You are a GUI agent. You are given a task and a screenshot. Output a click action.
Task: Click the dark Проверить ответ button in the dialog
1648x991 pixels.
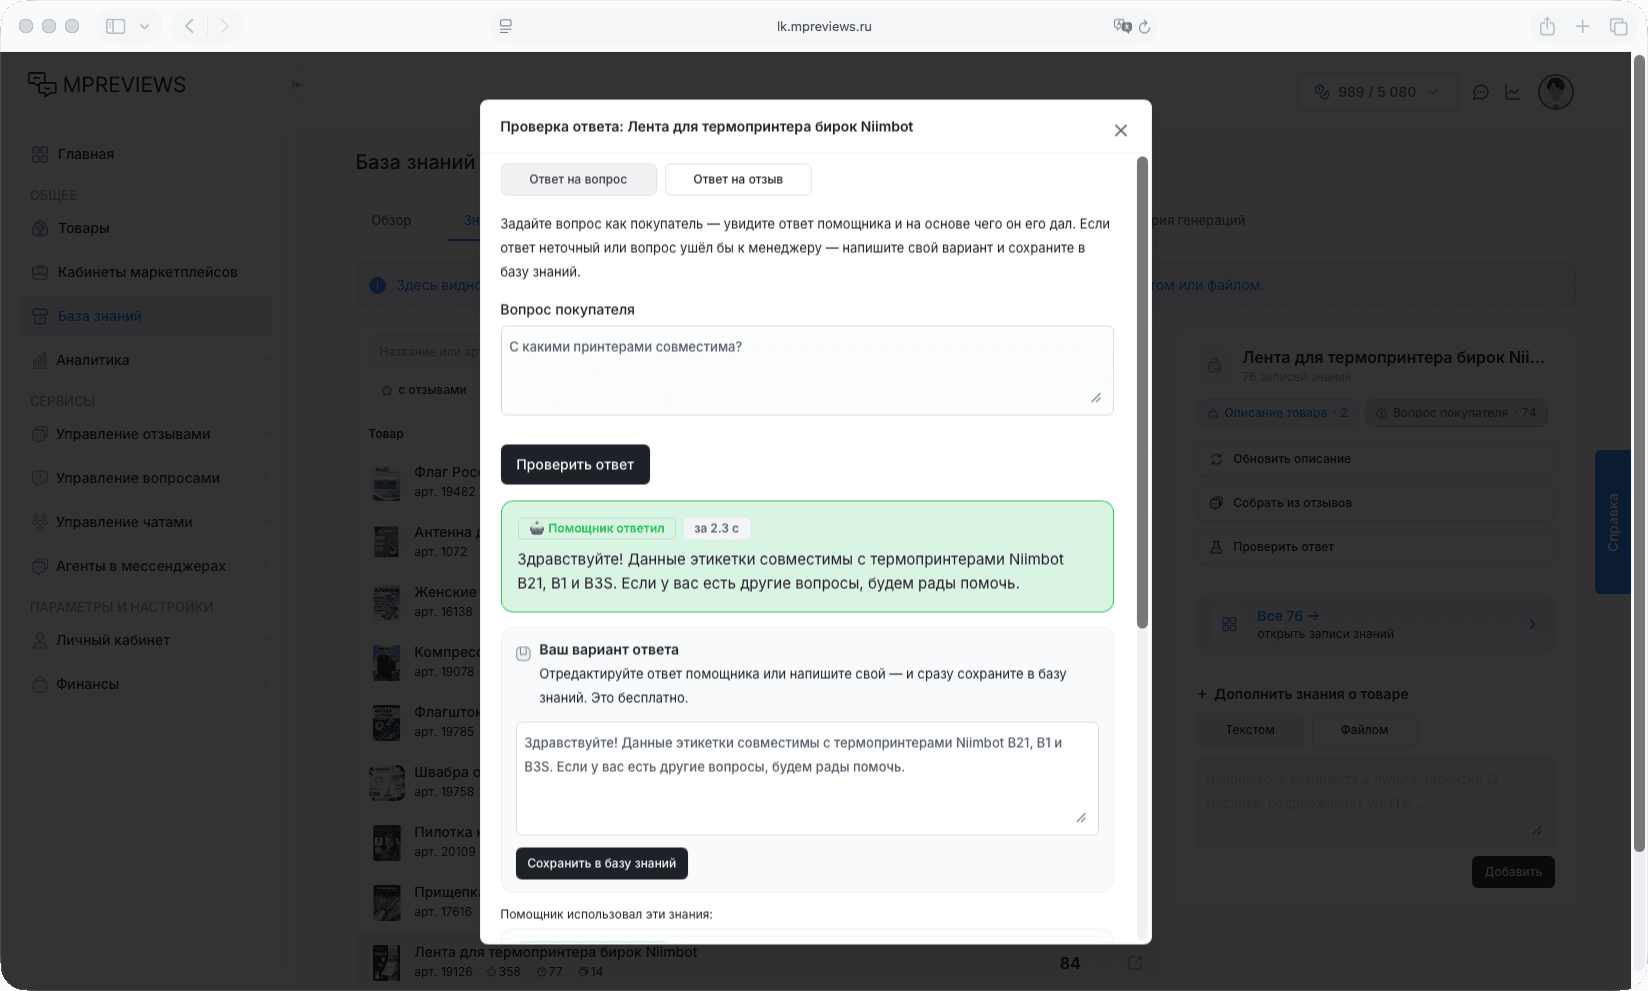pyautogui.click(x=575, y=464)
